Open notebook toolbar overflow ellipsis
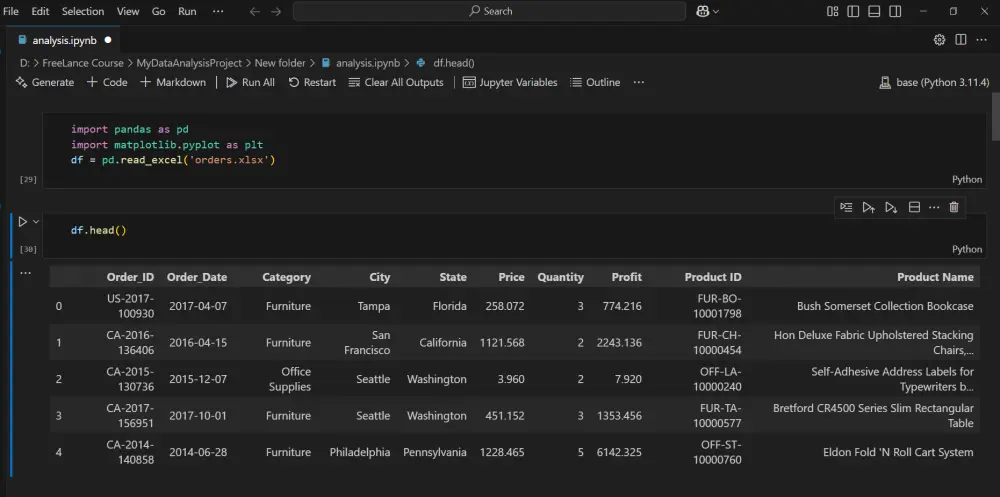This screenshot has height=497, width=1000. (x=638, y=82)
